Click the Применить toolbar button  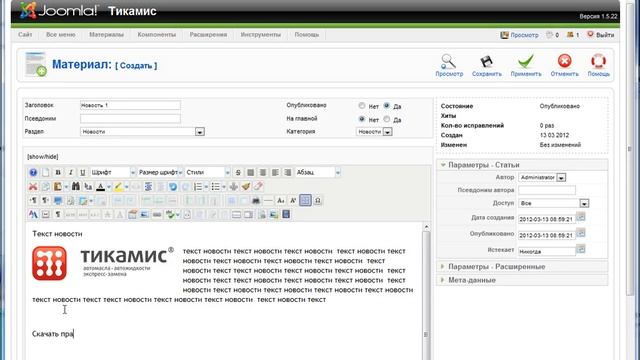click(x=526, y=65)
